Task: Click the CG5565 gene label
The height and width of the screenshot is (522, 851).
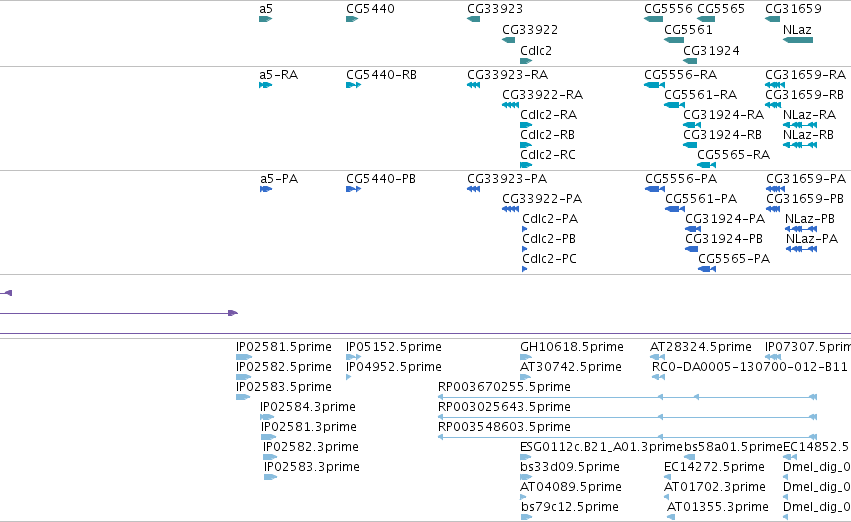Action: (721, 9)
